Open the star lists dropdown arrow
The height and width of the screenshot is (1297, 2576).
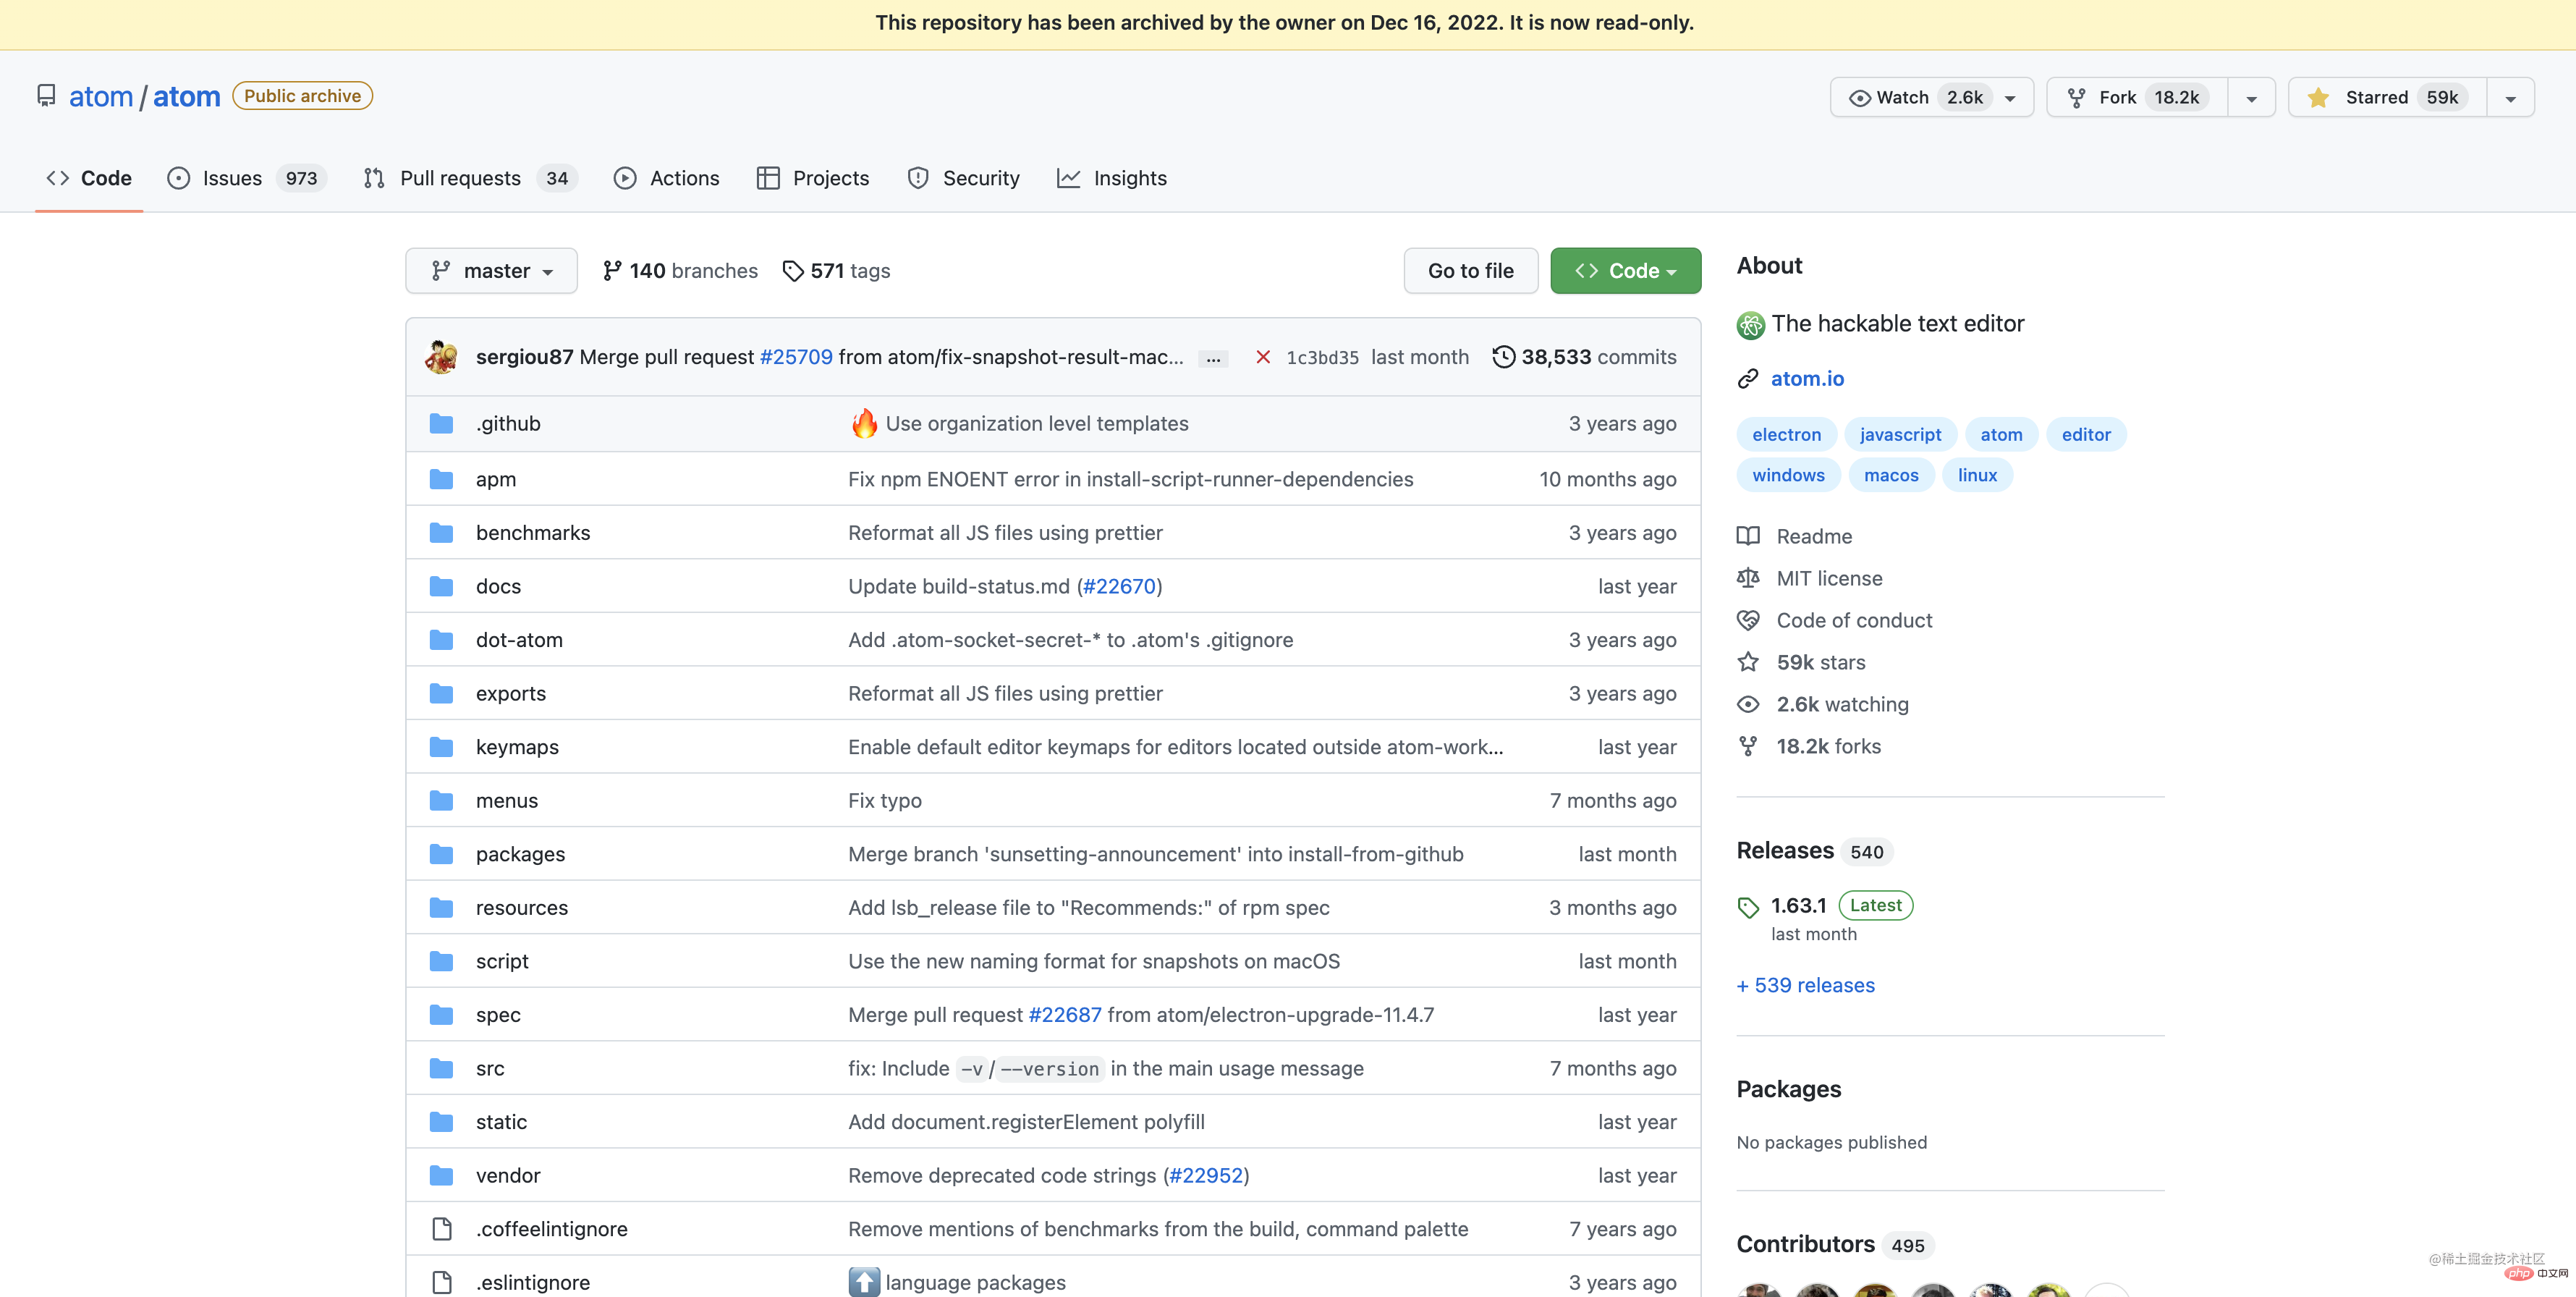click(x=2510, y=98)
